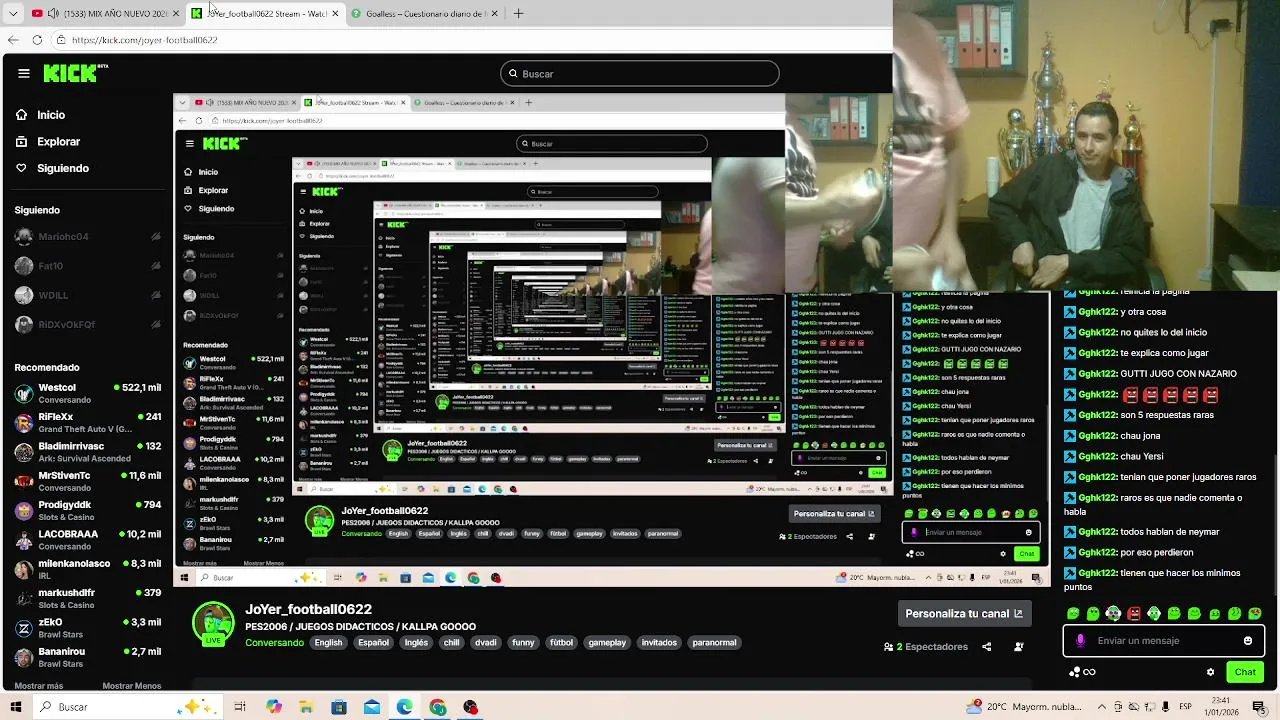Open File Explorer from the taskbar
The width and height of the screenshot is (1280, 720).
pos(306,707)
